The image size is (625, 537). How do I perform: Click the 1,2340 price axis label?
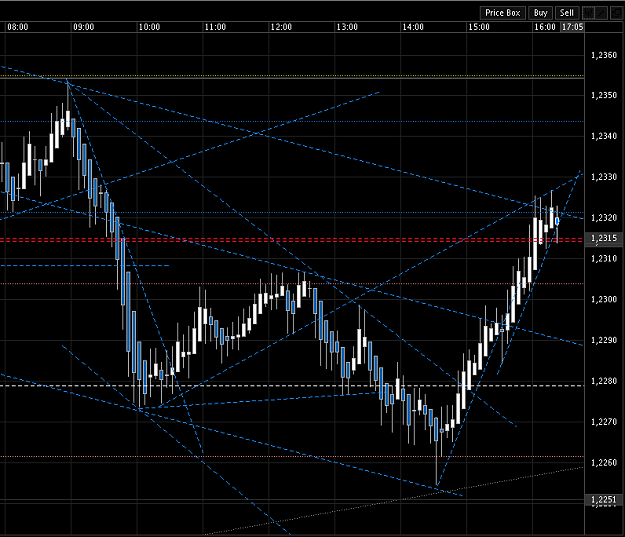pyautogui.click(x=604, y=136)
